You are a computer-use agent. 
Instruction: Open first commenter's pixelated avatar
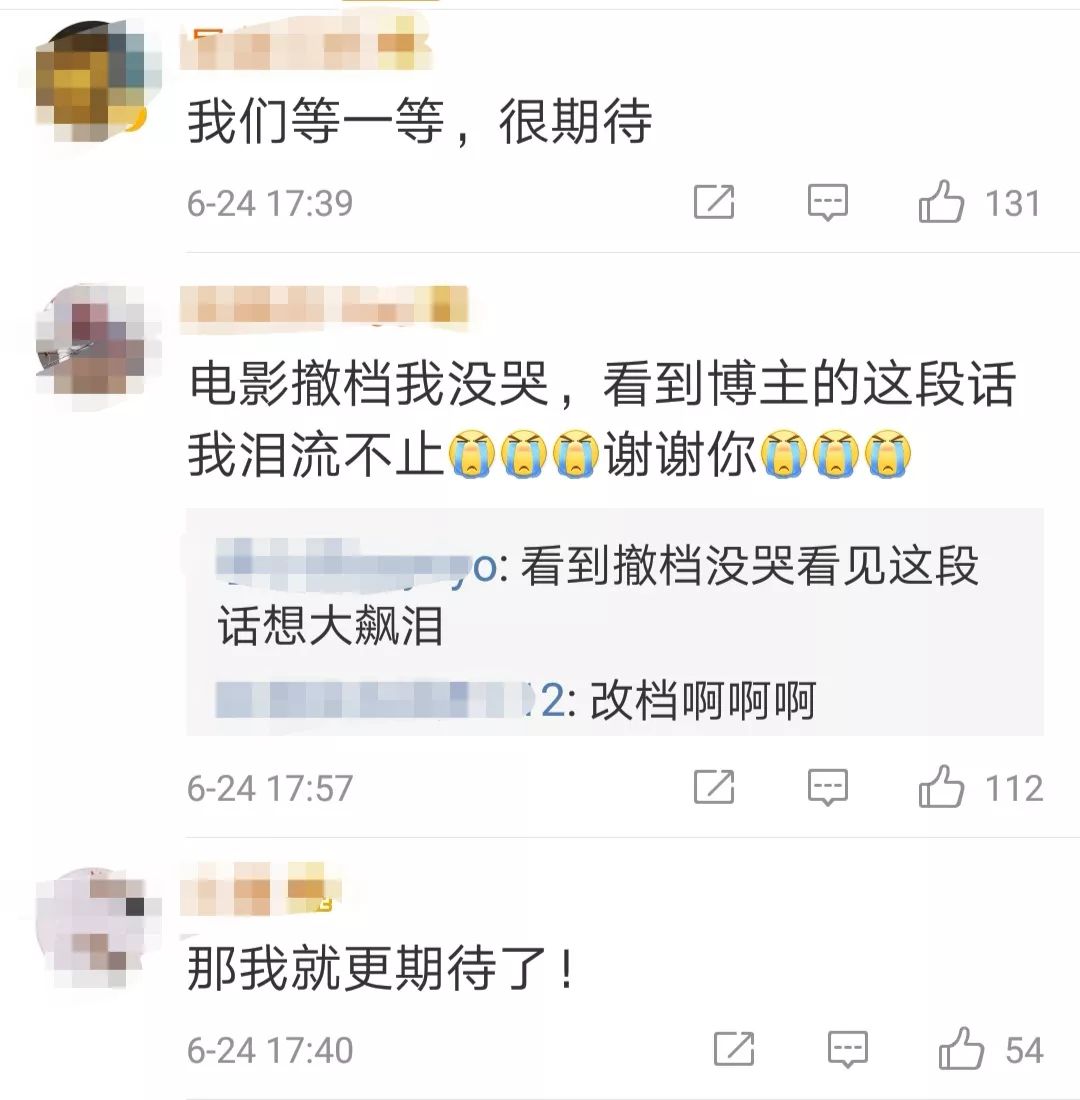coord(90,81)
